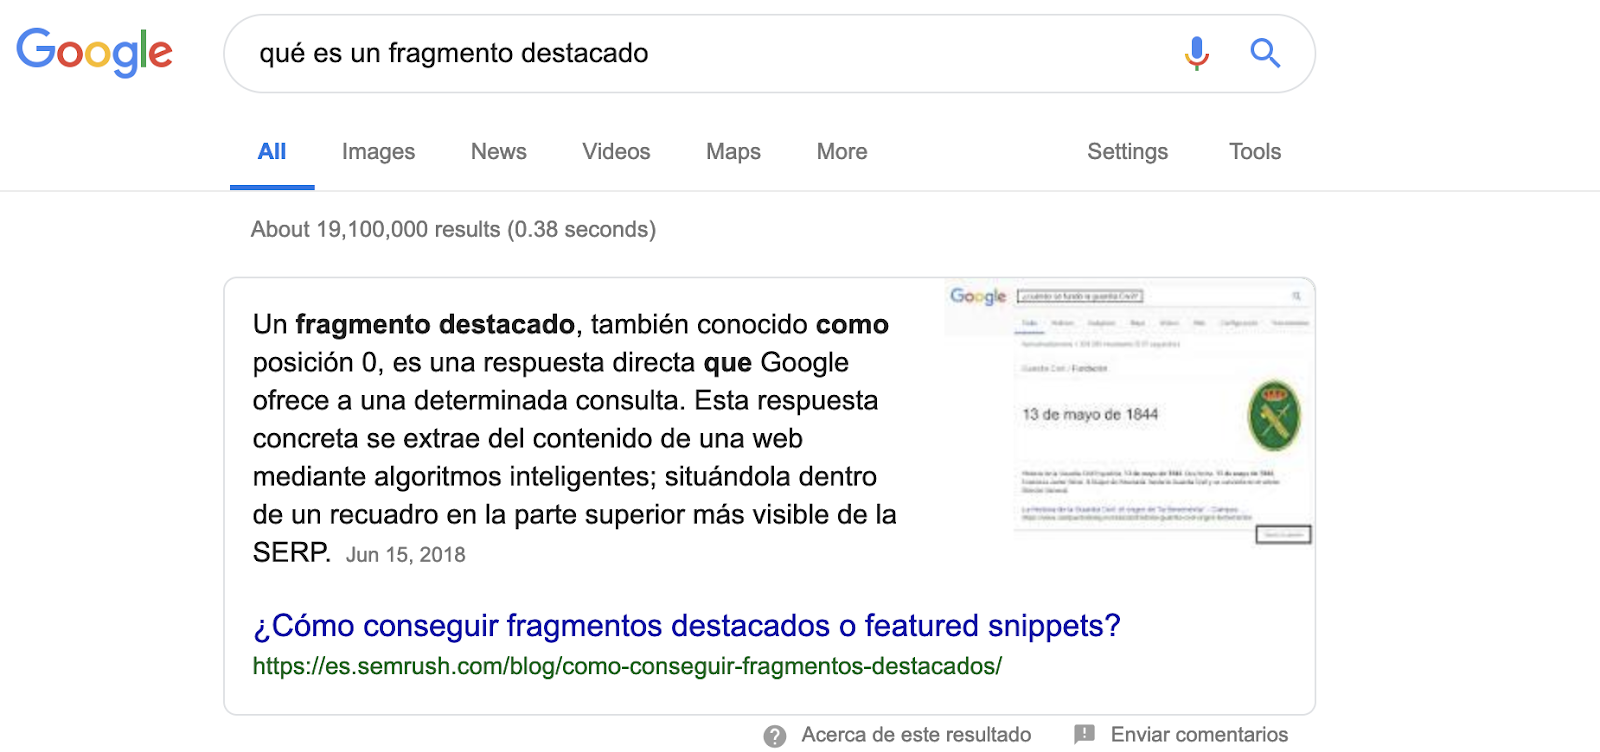Open the '¿Cómo conseguir fragmentos destacados' link
The width and height of the screenshot is (1600, 752).
click(x=686, y=626)
